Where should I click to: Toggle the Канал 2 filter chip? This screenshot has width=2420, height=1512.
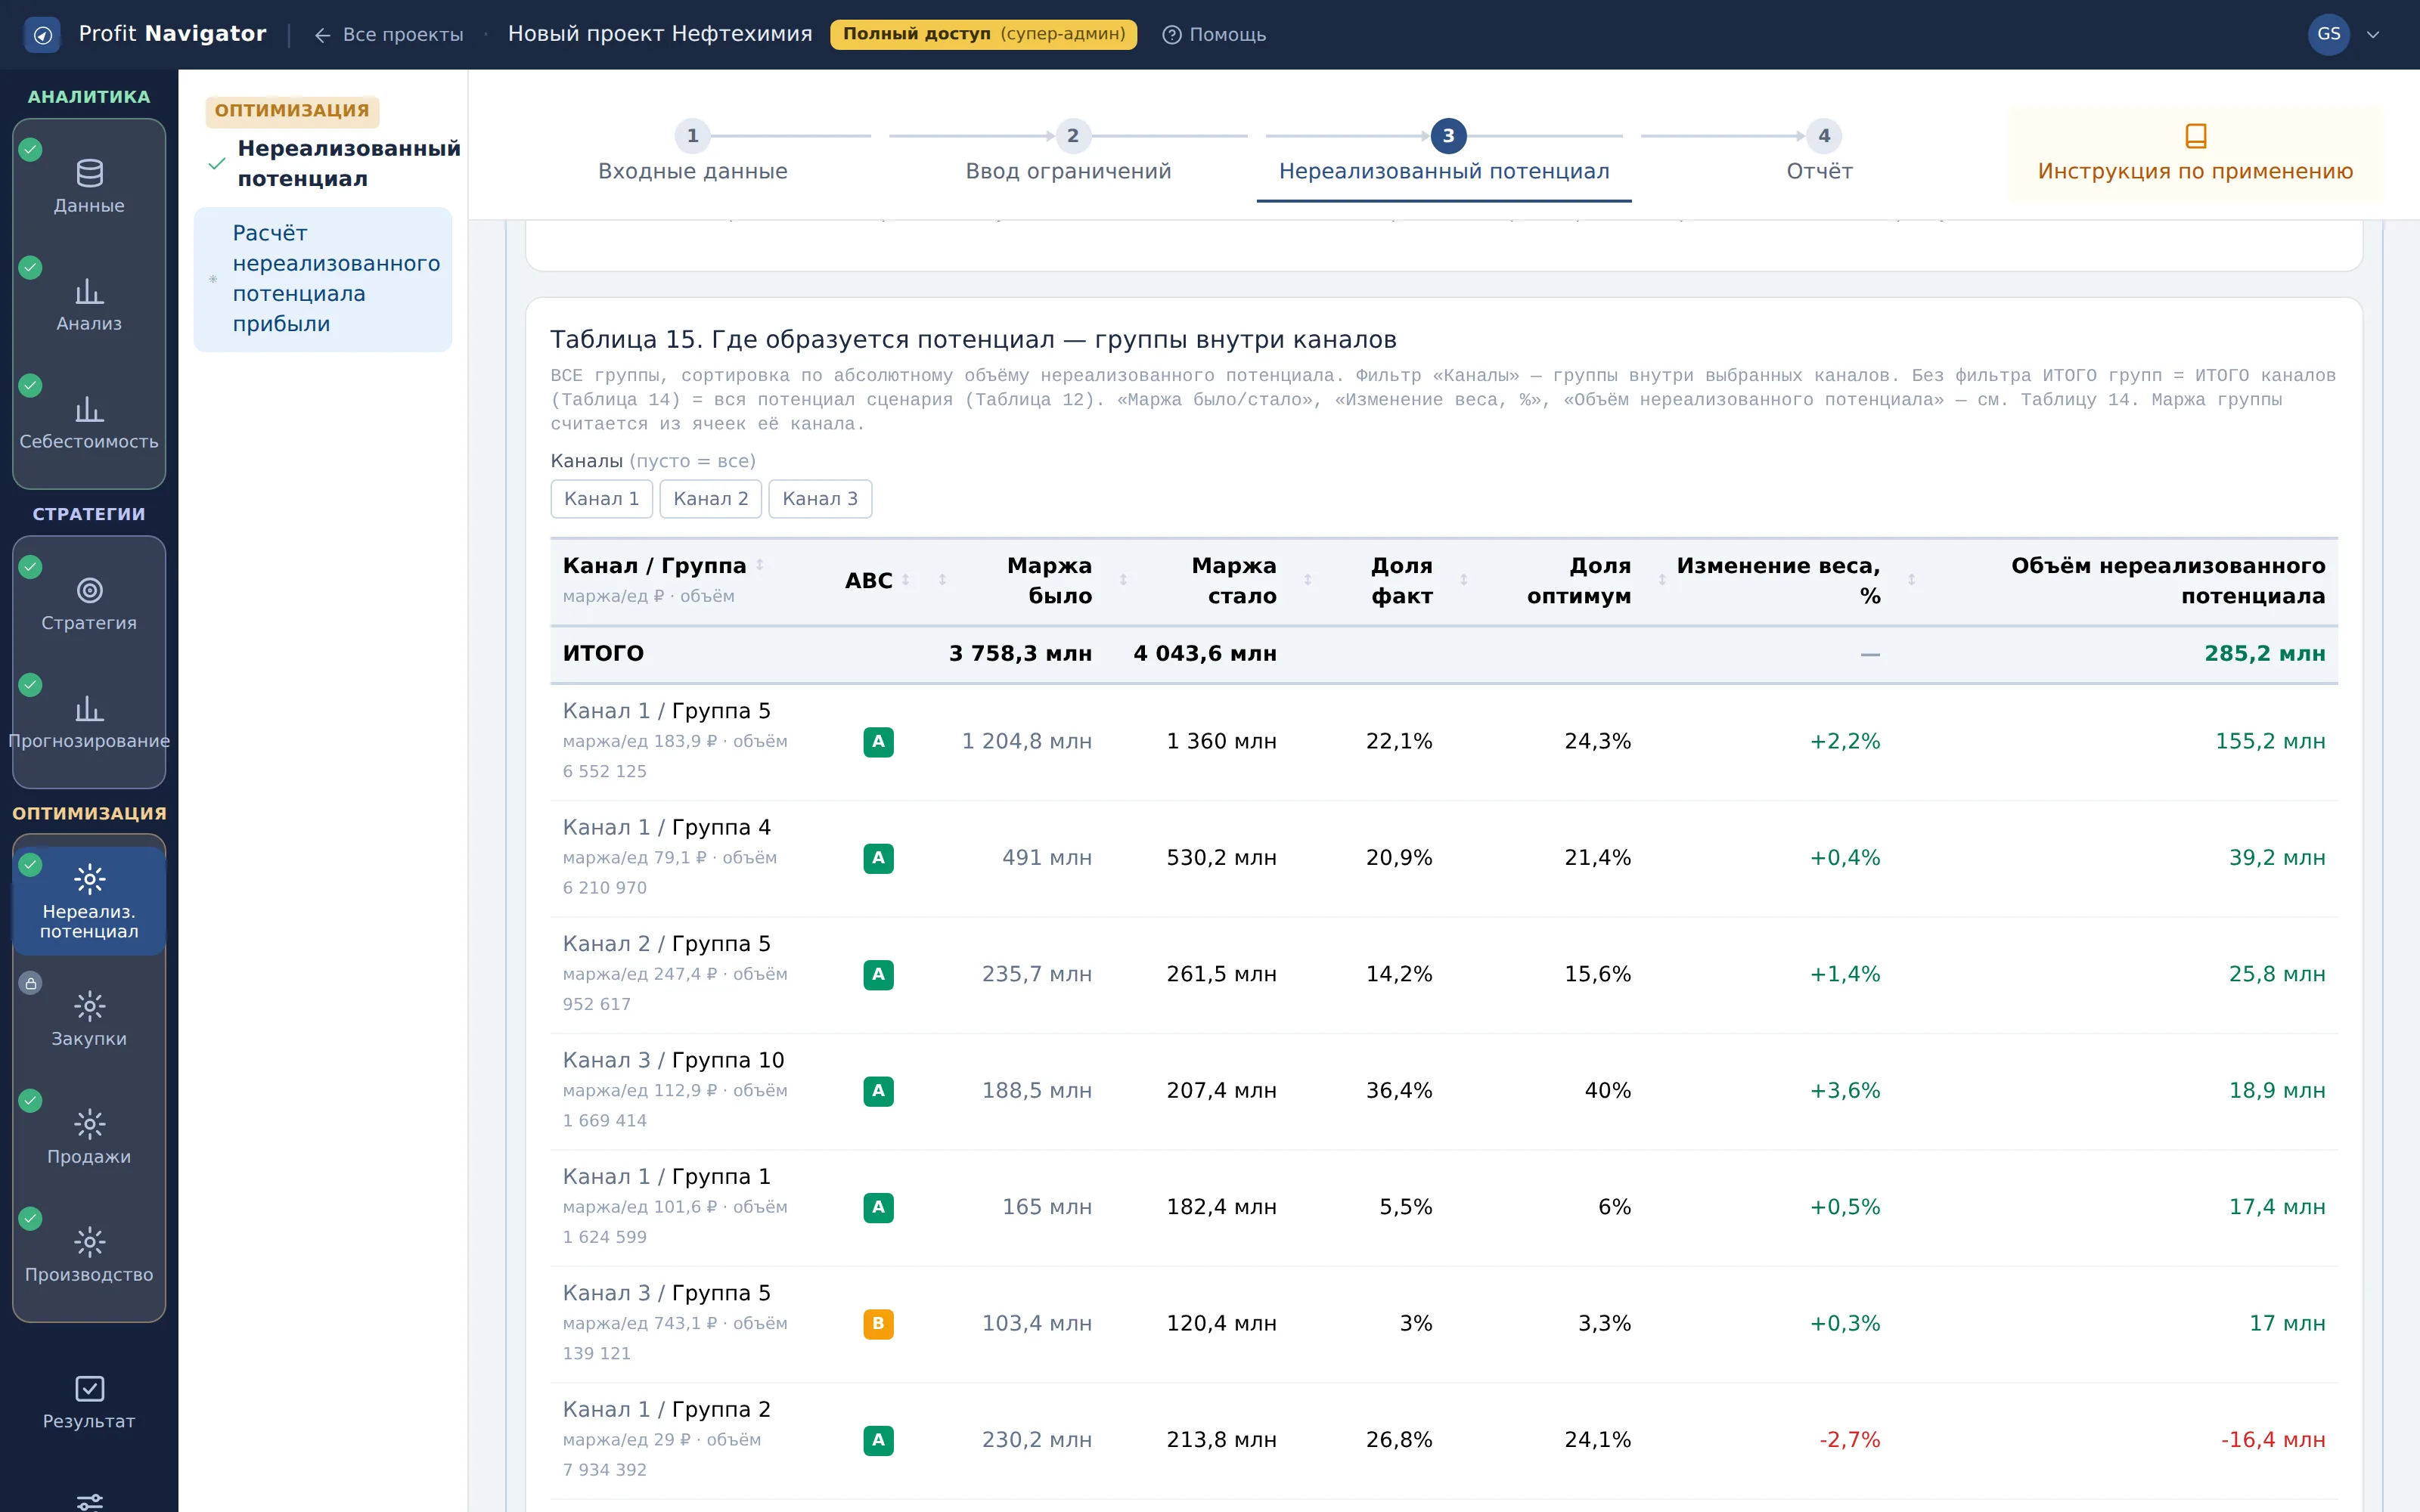pyautogui.click(x=710, y=499)
